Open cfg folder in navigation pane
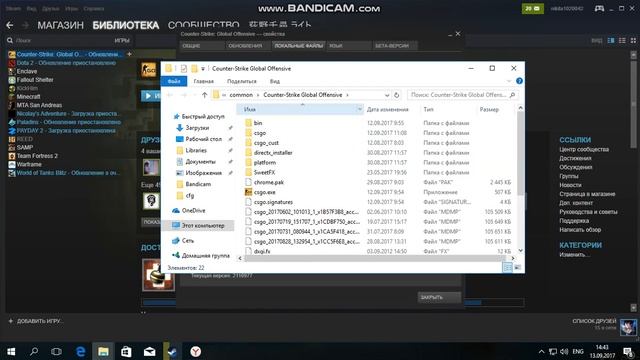The height and width of the screenshot is (360, 640). 189,196
